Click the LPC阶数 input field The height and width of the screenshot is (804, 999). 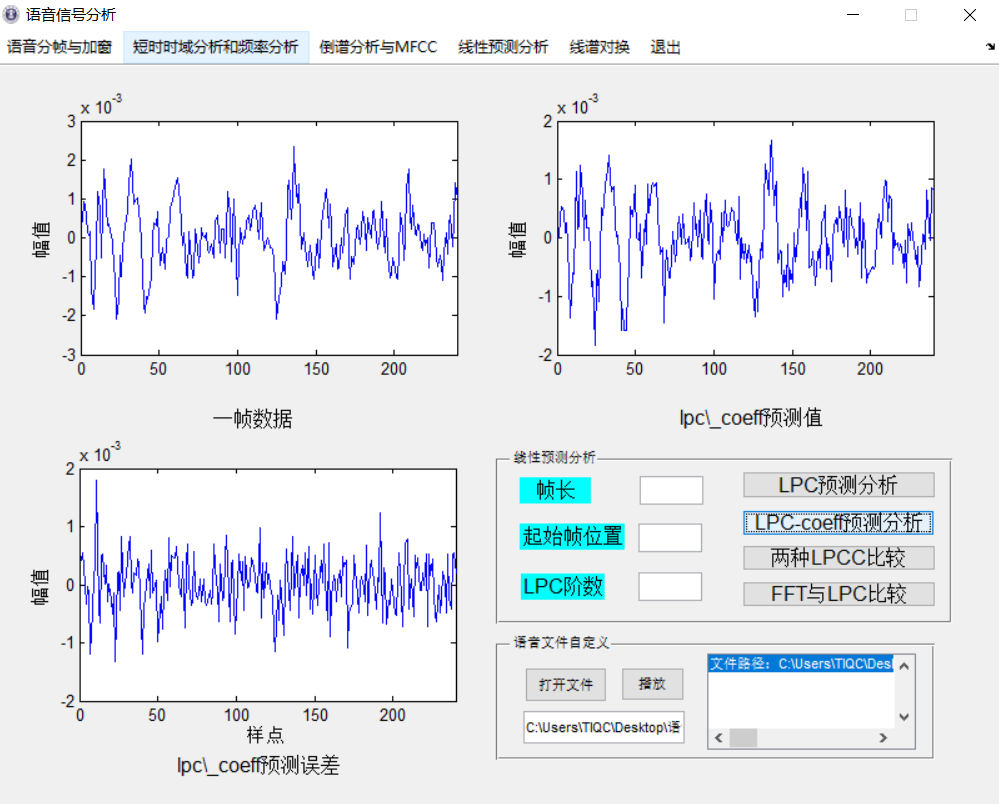tap(670, 586)
